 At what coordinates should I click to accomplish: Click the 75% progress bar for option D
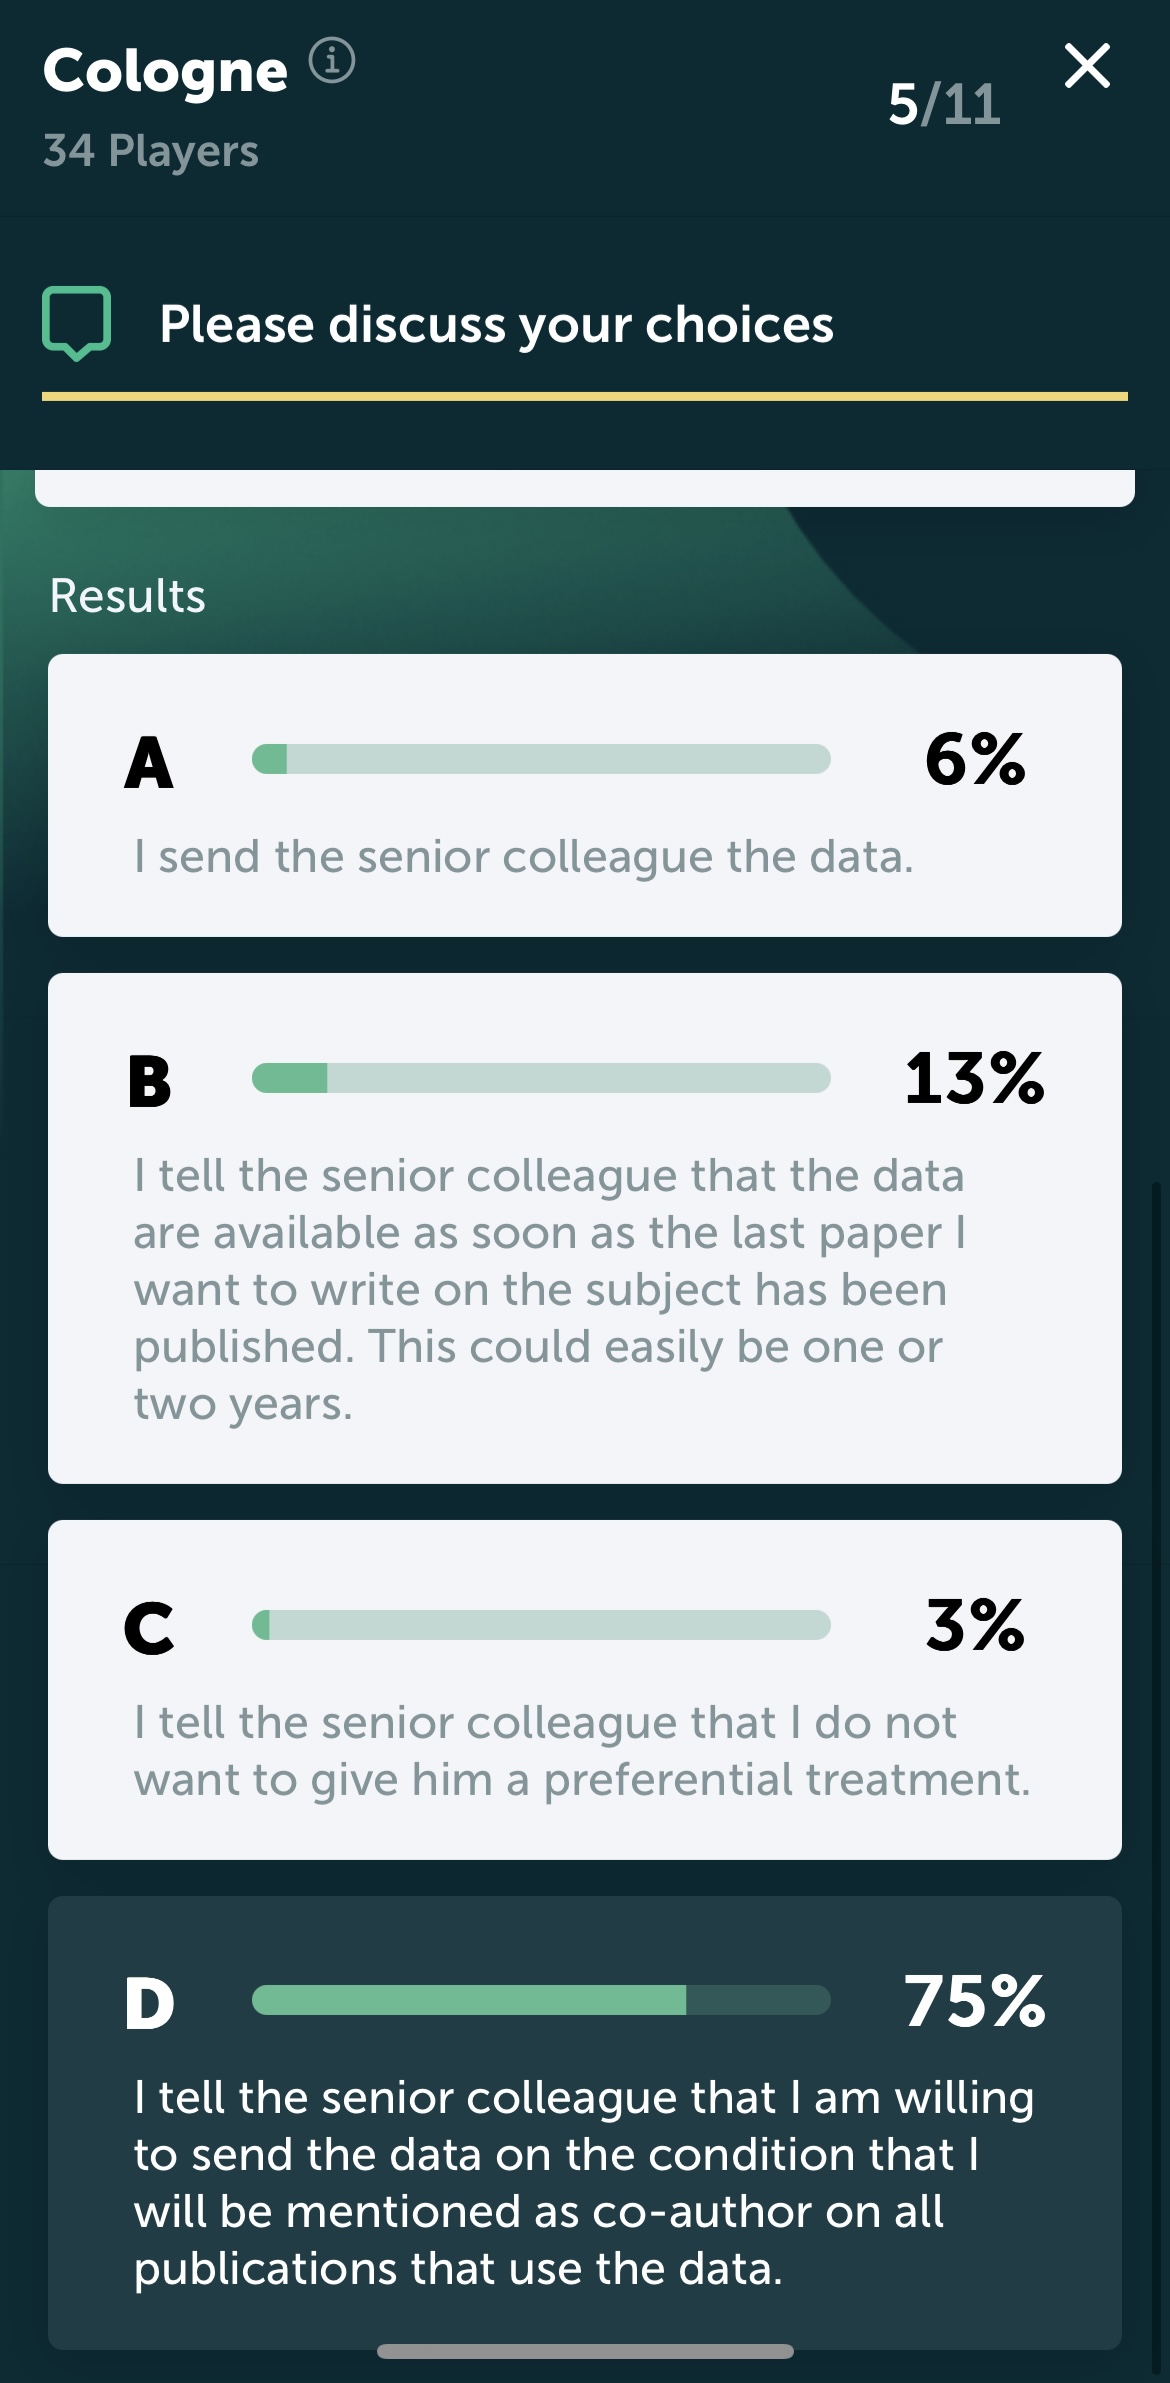click(x=541, y=2000)
